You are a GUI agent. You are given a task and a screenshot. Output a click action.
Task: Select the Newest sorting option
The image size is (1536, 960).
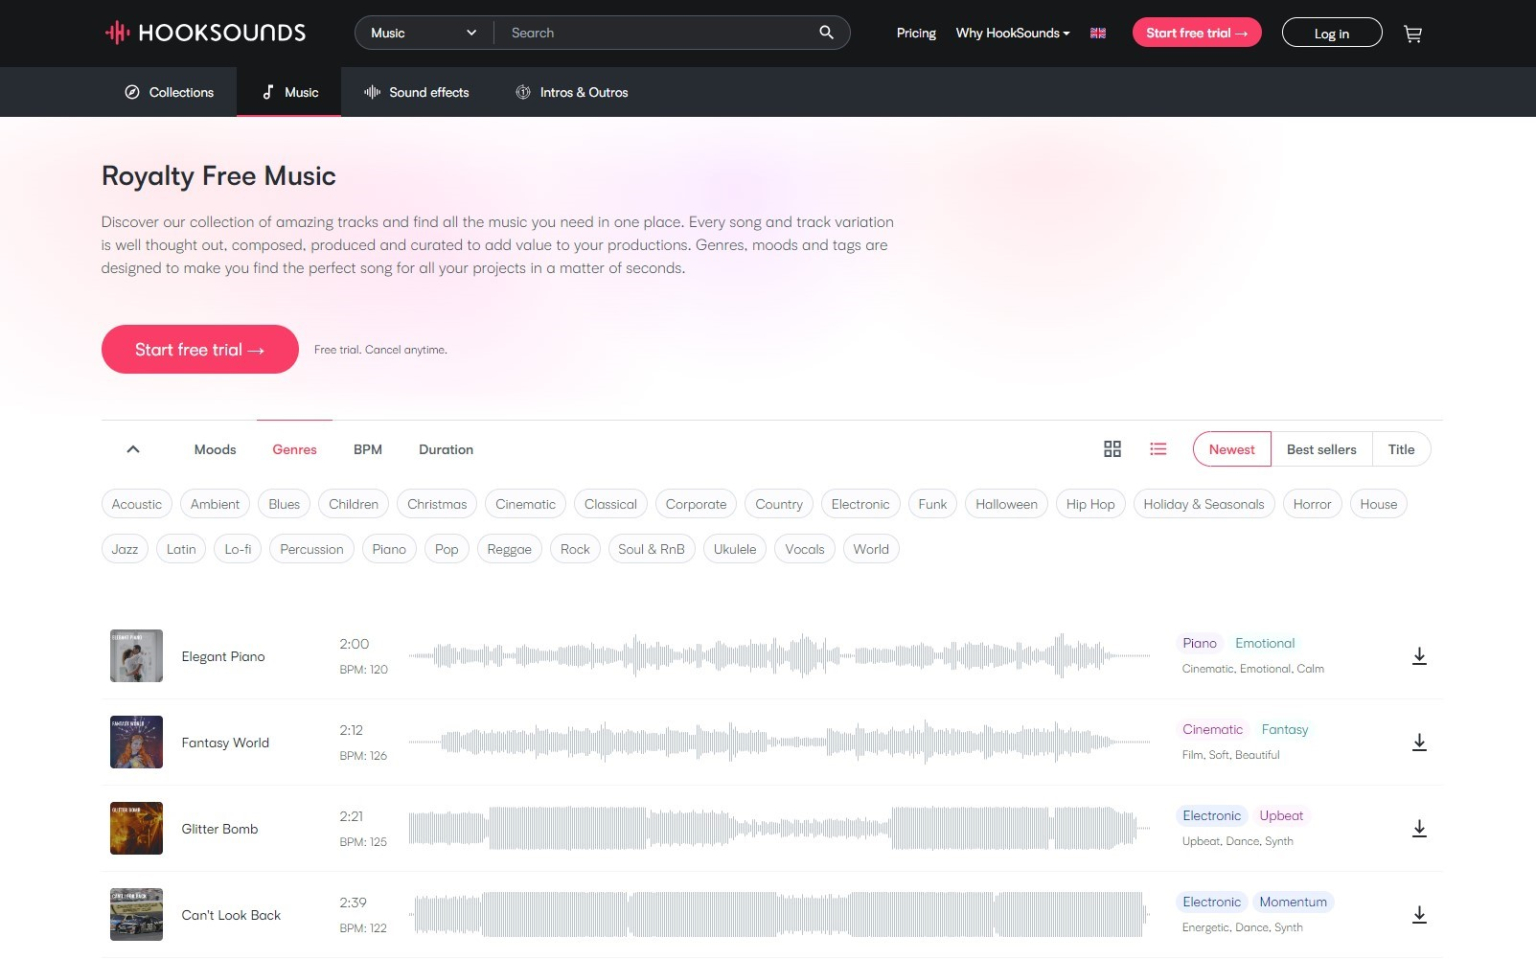pos(1231,449)
